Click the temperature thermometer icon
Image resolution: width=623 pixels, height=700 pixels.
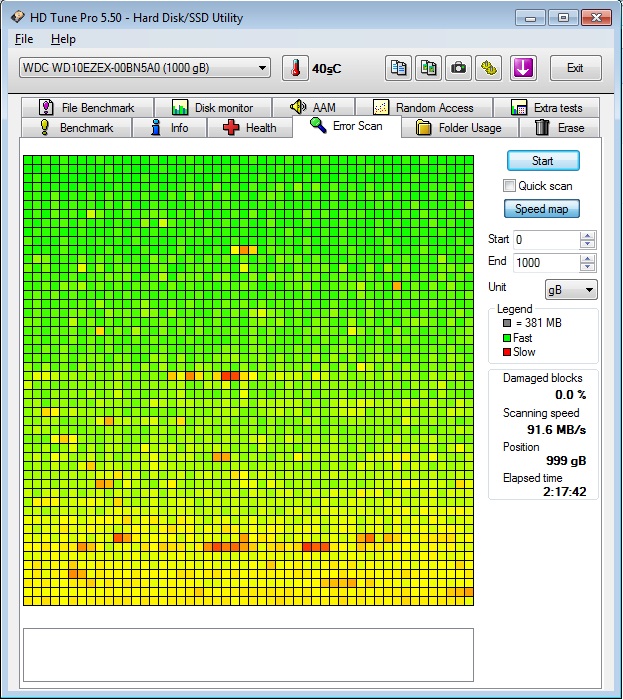[x=295, y=68]
